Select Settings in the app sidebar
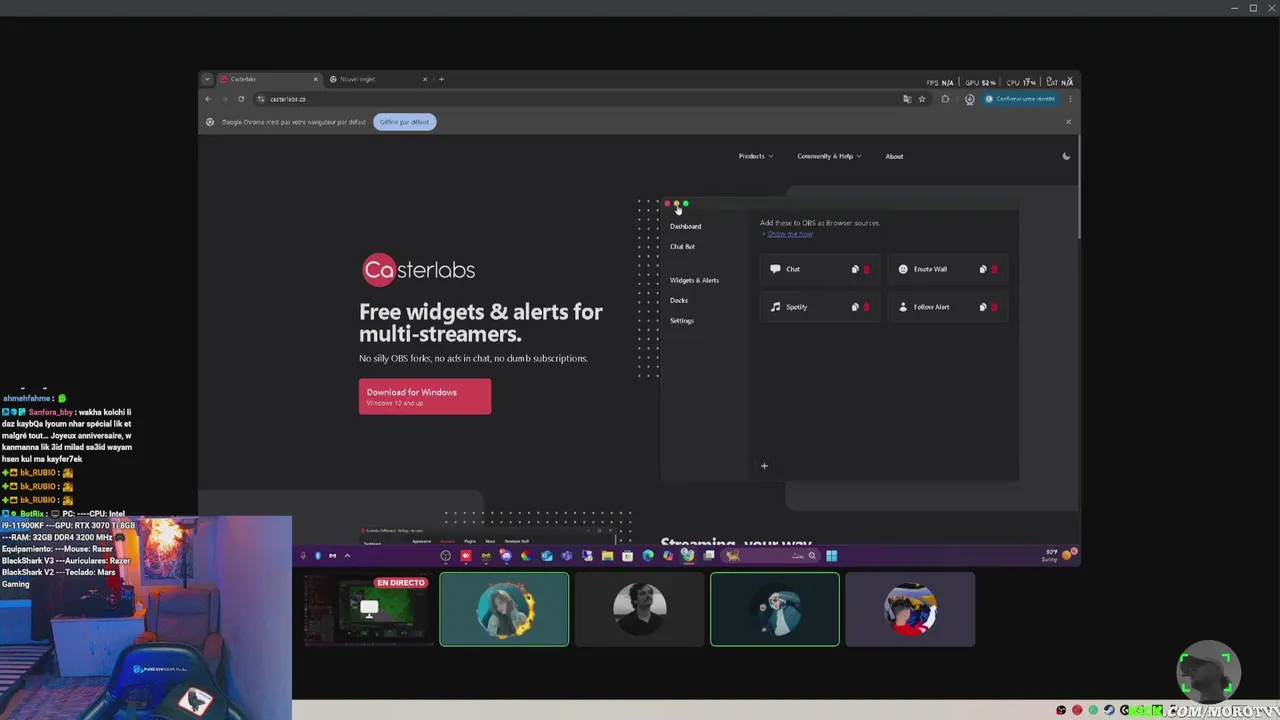 tap(682, 320)
